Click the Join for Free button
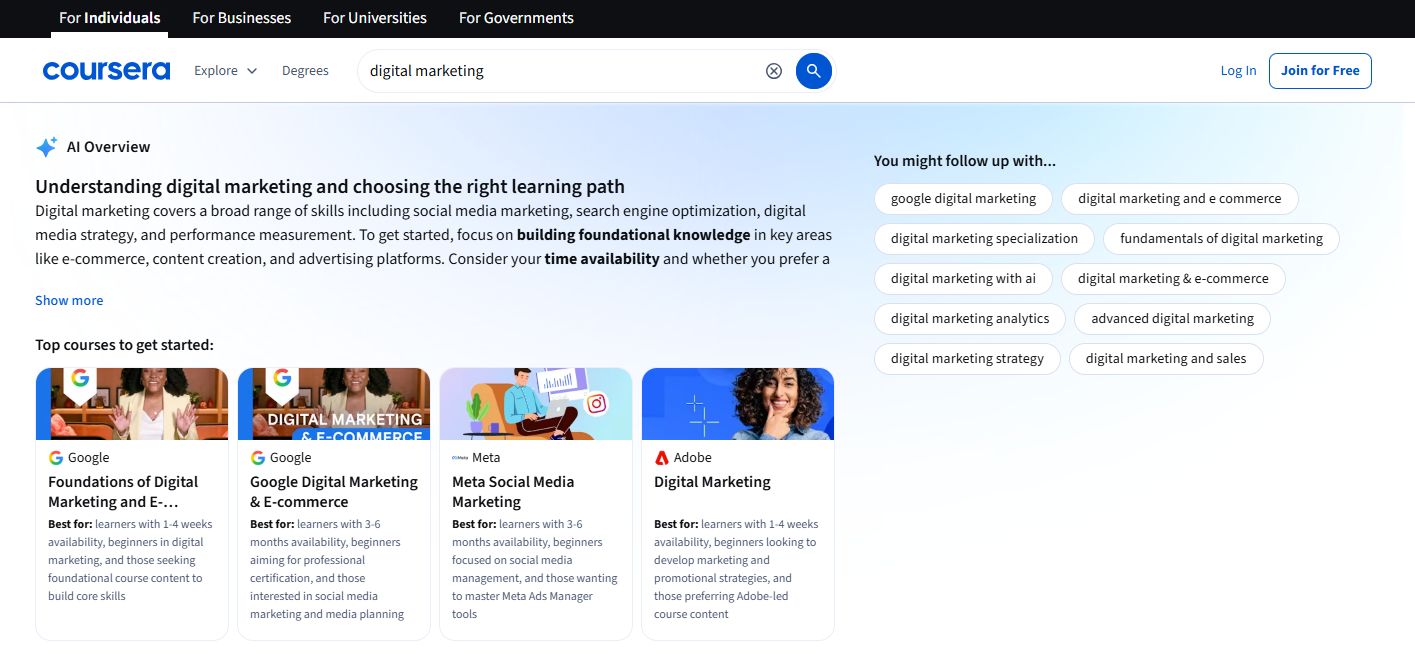 click(x=1320, y=71)
